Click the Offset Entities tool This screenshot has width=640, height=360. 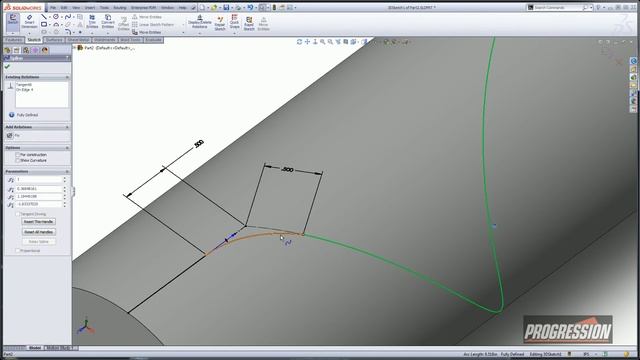pos(123,24)
